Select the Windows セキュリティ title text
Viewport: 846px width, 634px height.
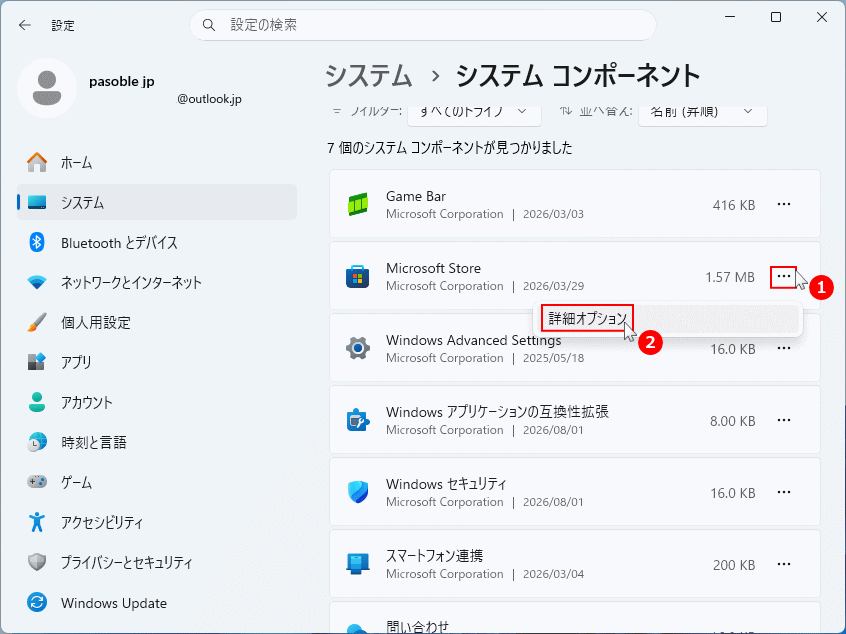pos(446,484)
